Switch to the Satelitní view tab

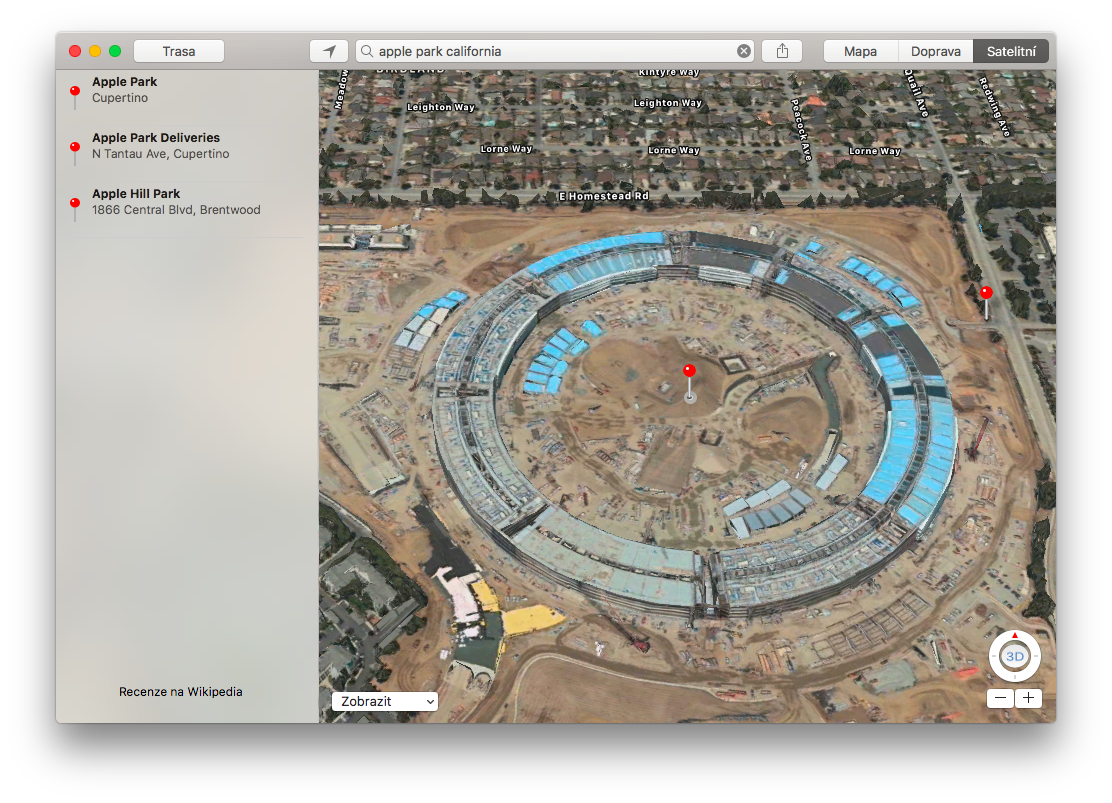click(x=1011, y=51)
